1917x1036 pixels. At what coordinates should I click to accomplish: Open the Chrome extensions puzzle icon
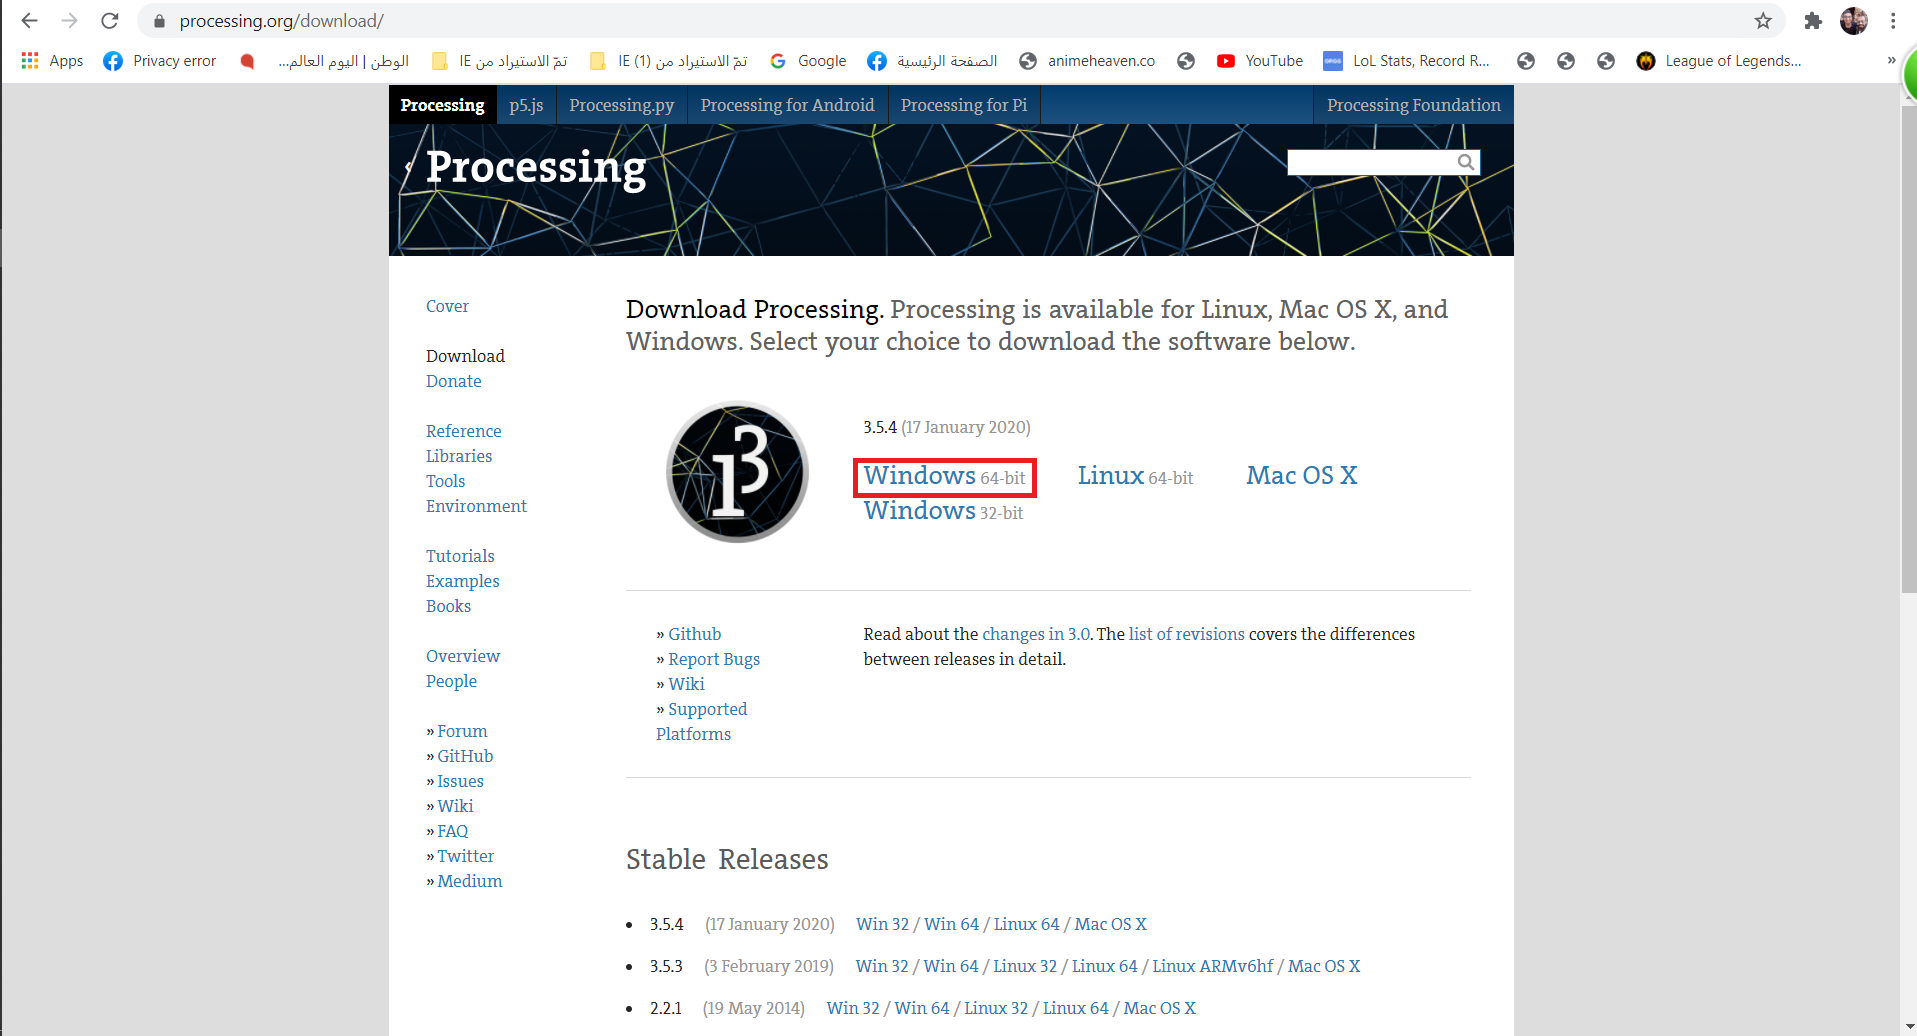tap(1813, 21)
